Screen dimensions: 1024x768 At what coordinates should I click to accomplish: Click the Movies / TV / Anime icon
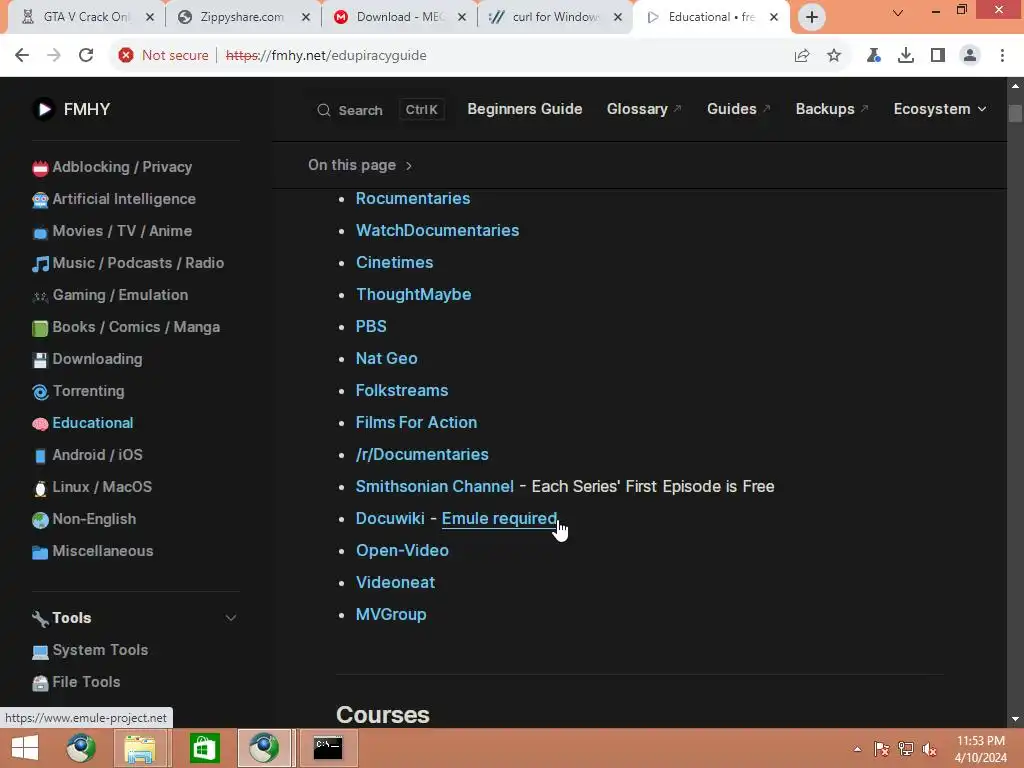(40, 232)
